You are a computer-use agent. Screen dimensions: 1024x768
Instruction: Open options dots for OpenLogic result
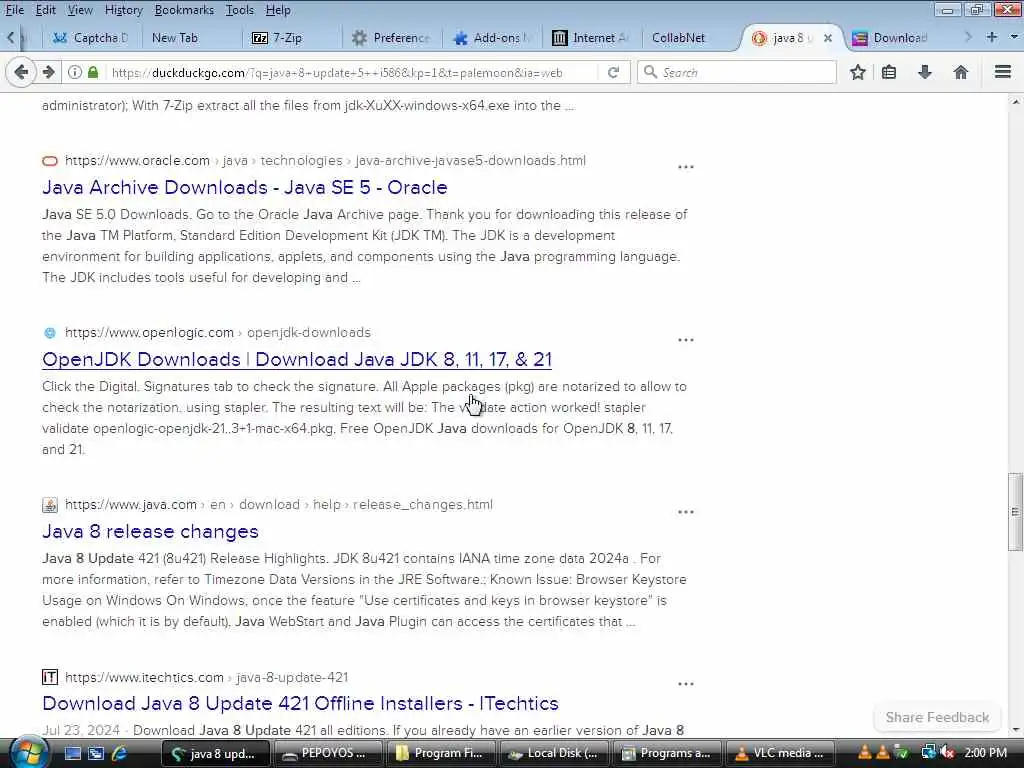pyautogui.click(x=686, y=340)
